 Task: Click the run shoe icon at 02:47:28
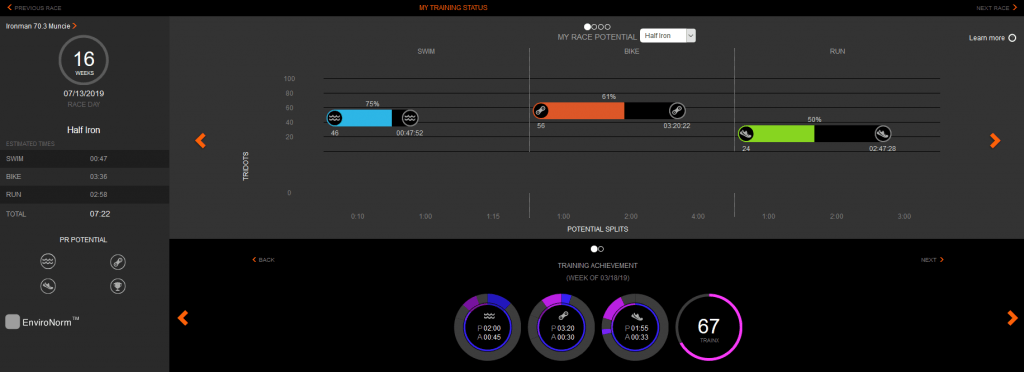[x=883, y=134]
